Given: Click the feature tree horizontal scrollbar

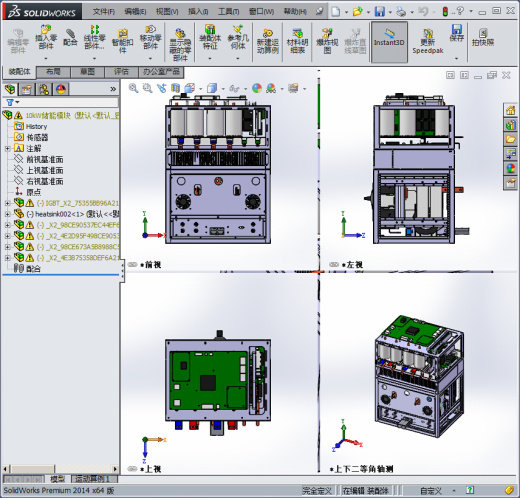Looking at the screenshot, I should pyautogui.click(x=60, y=469).
